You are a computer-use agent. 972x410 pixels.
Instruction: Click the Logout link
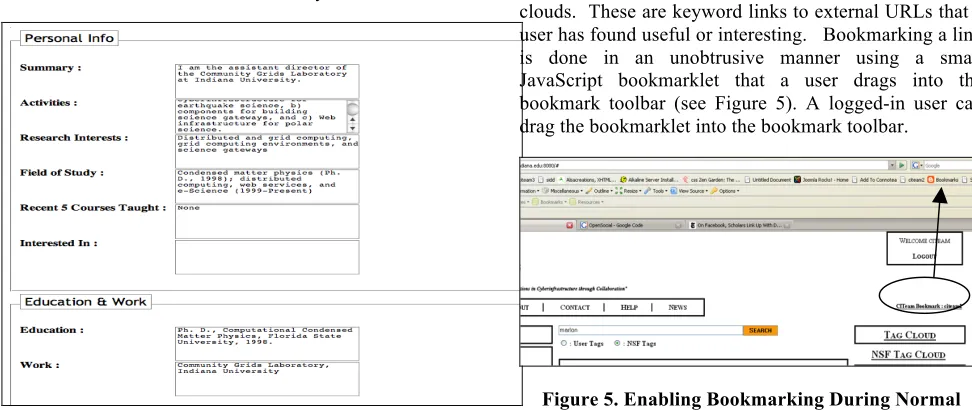click(925, 256)
